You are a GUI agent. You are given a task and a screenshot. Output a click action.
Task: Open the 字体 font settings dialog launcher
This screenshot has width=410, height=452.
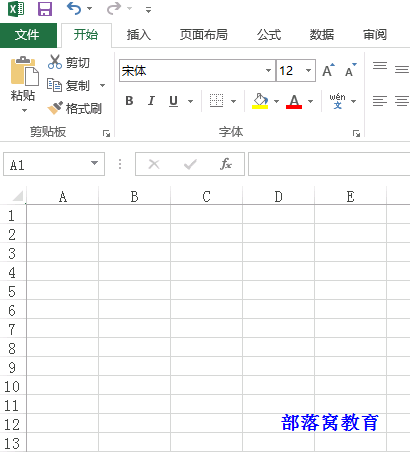point(356,134)
